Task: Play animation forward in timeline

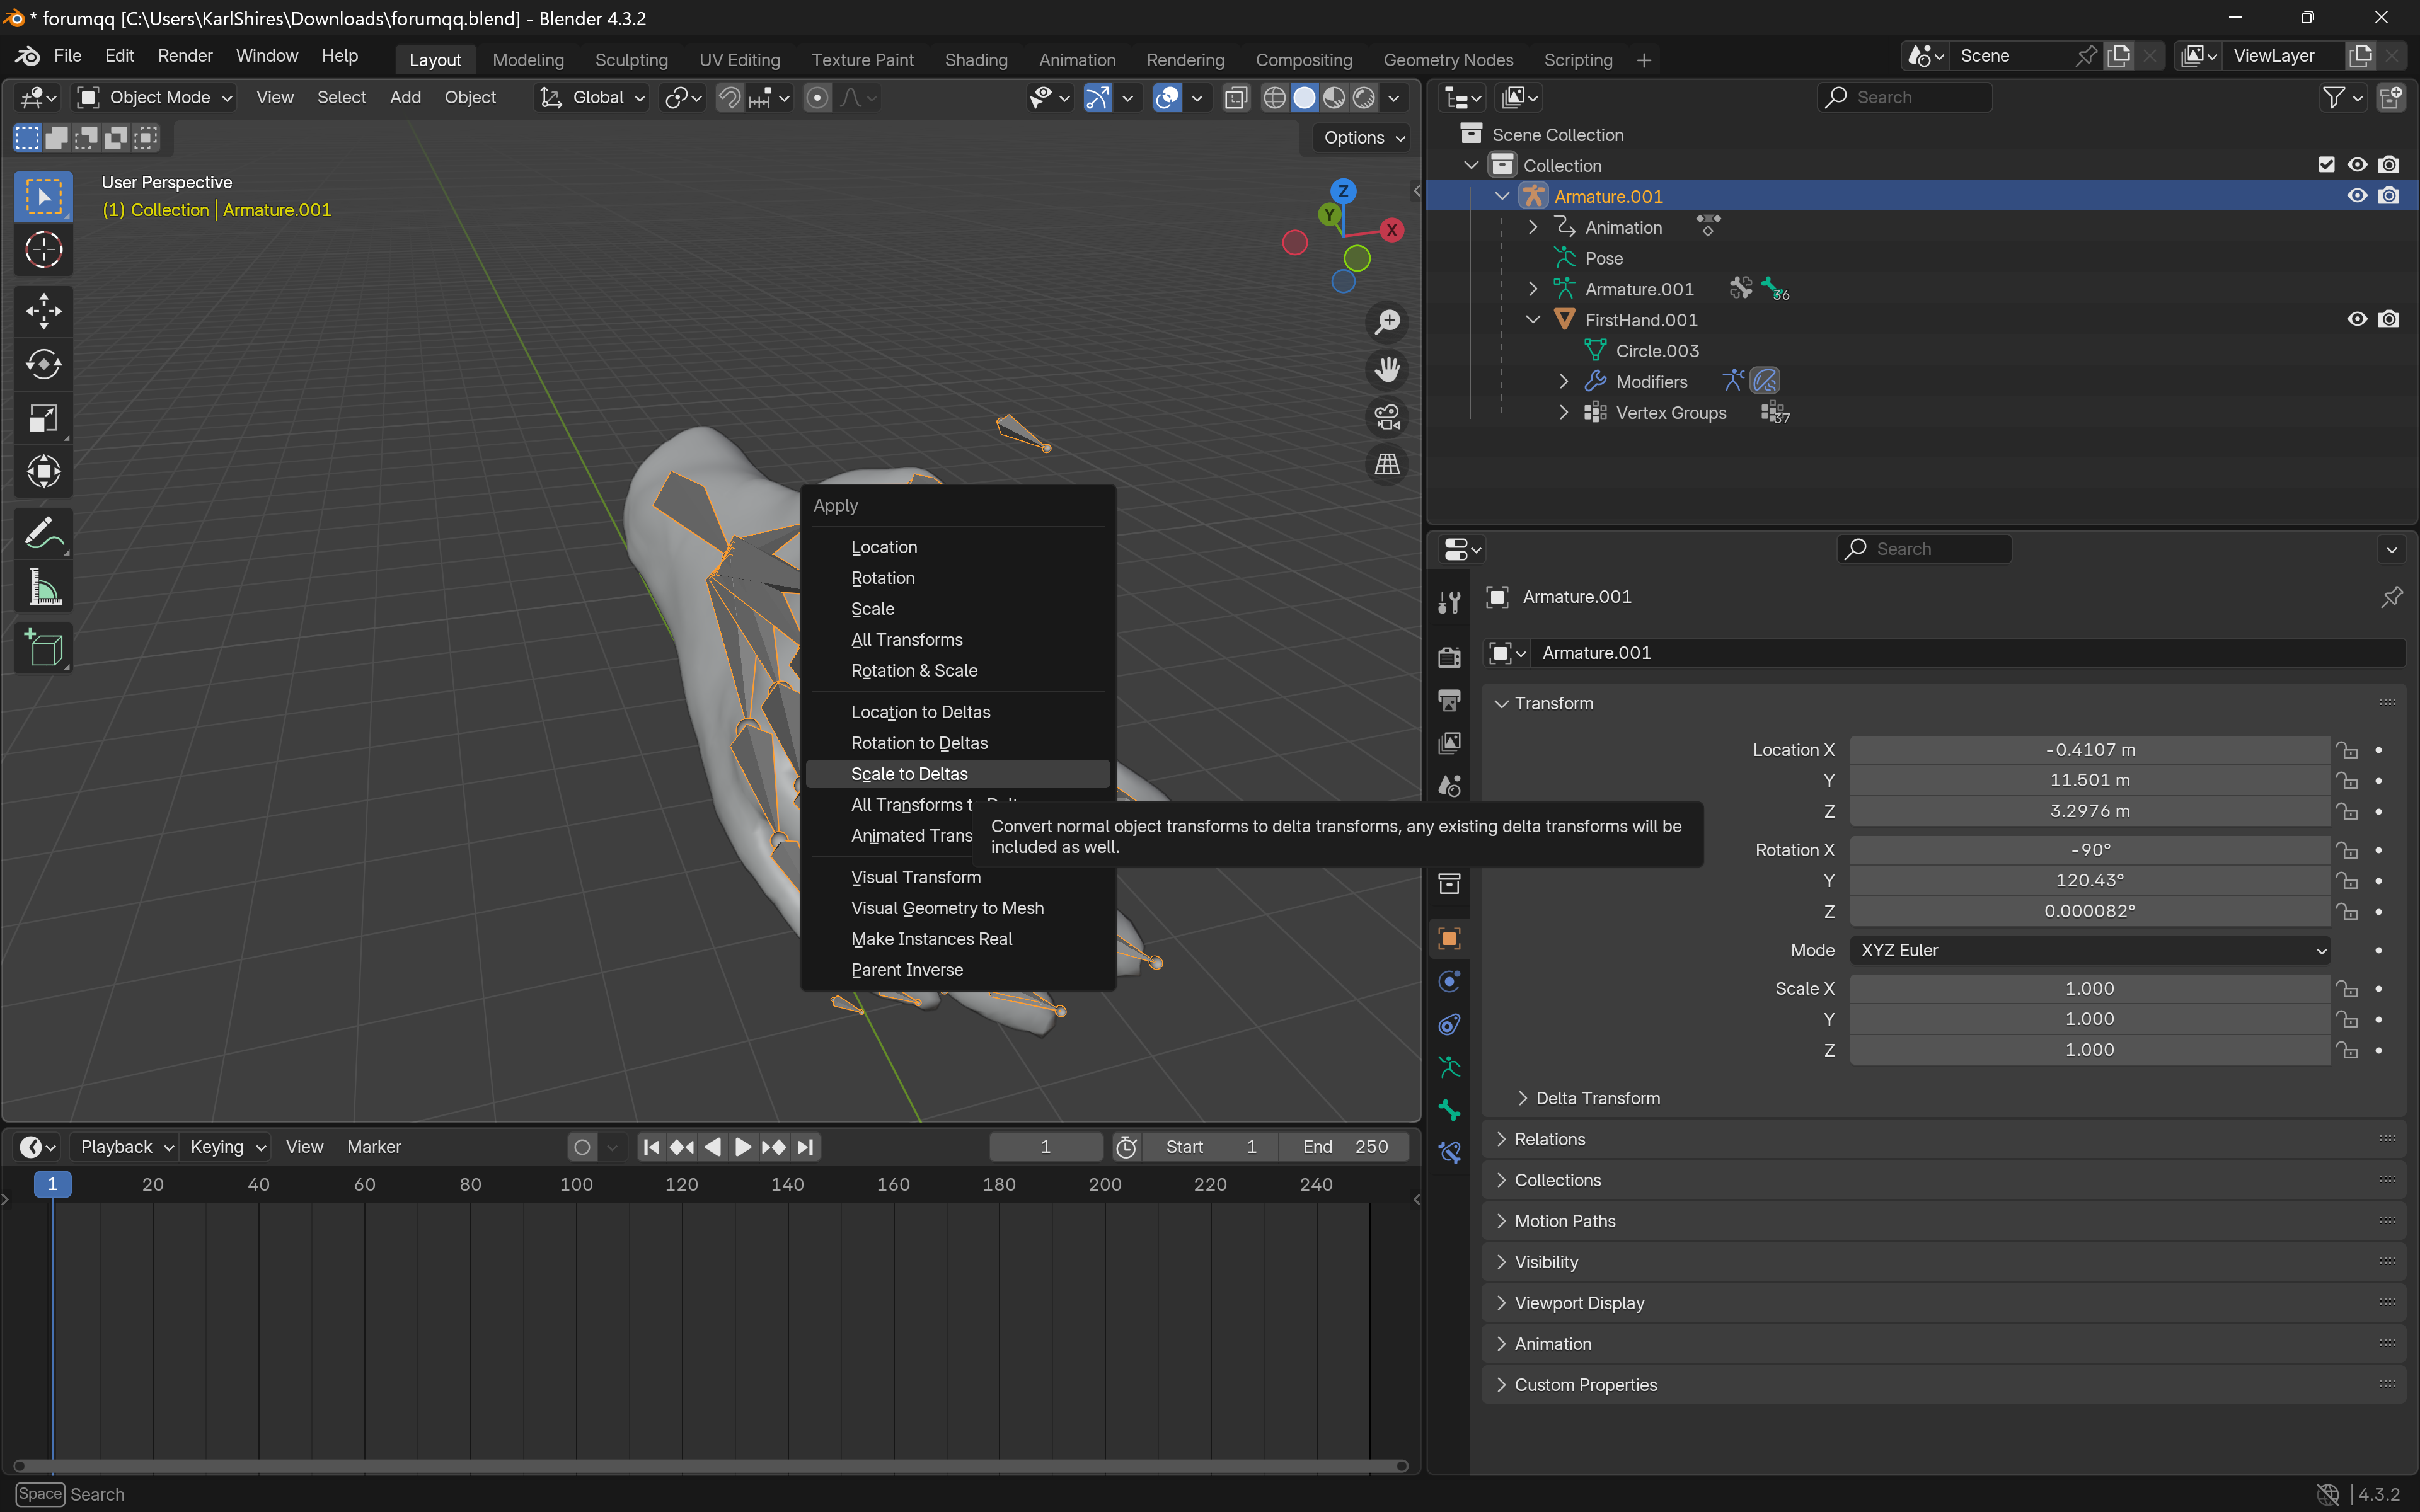Action: [742, 1147]
